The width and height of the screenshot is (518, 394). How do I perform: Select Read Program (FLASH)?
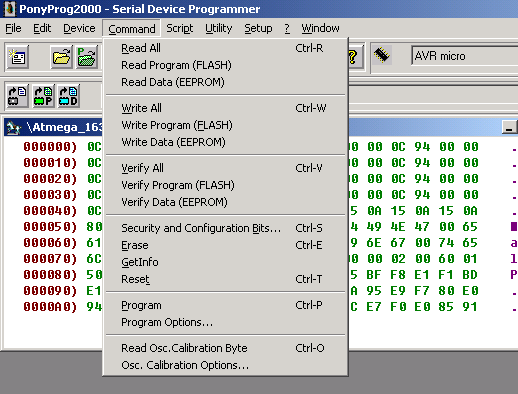pyautogui.click(x=226, y=65)
